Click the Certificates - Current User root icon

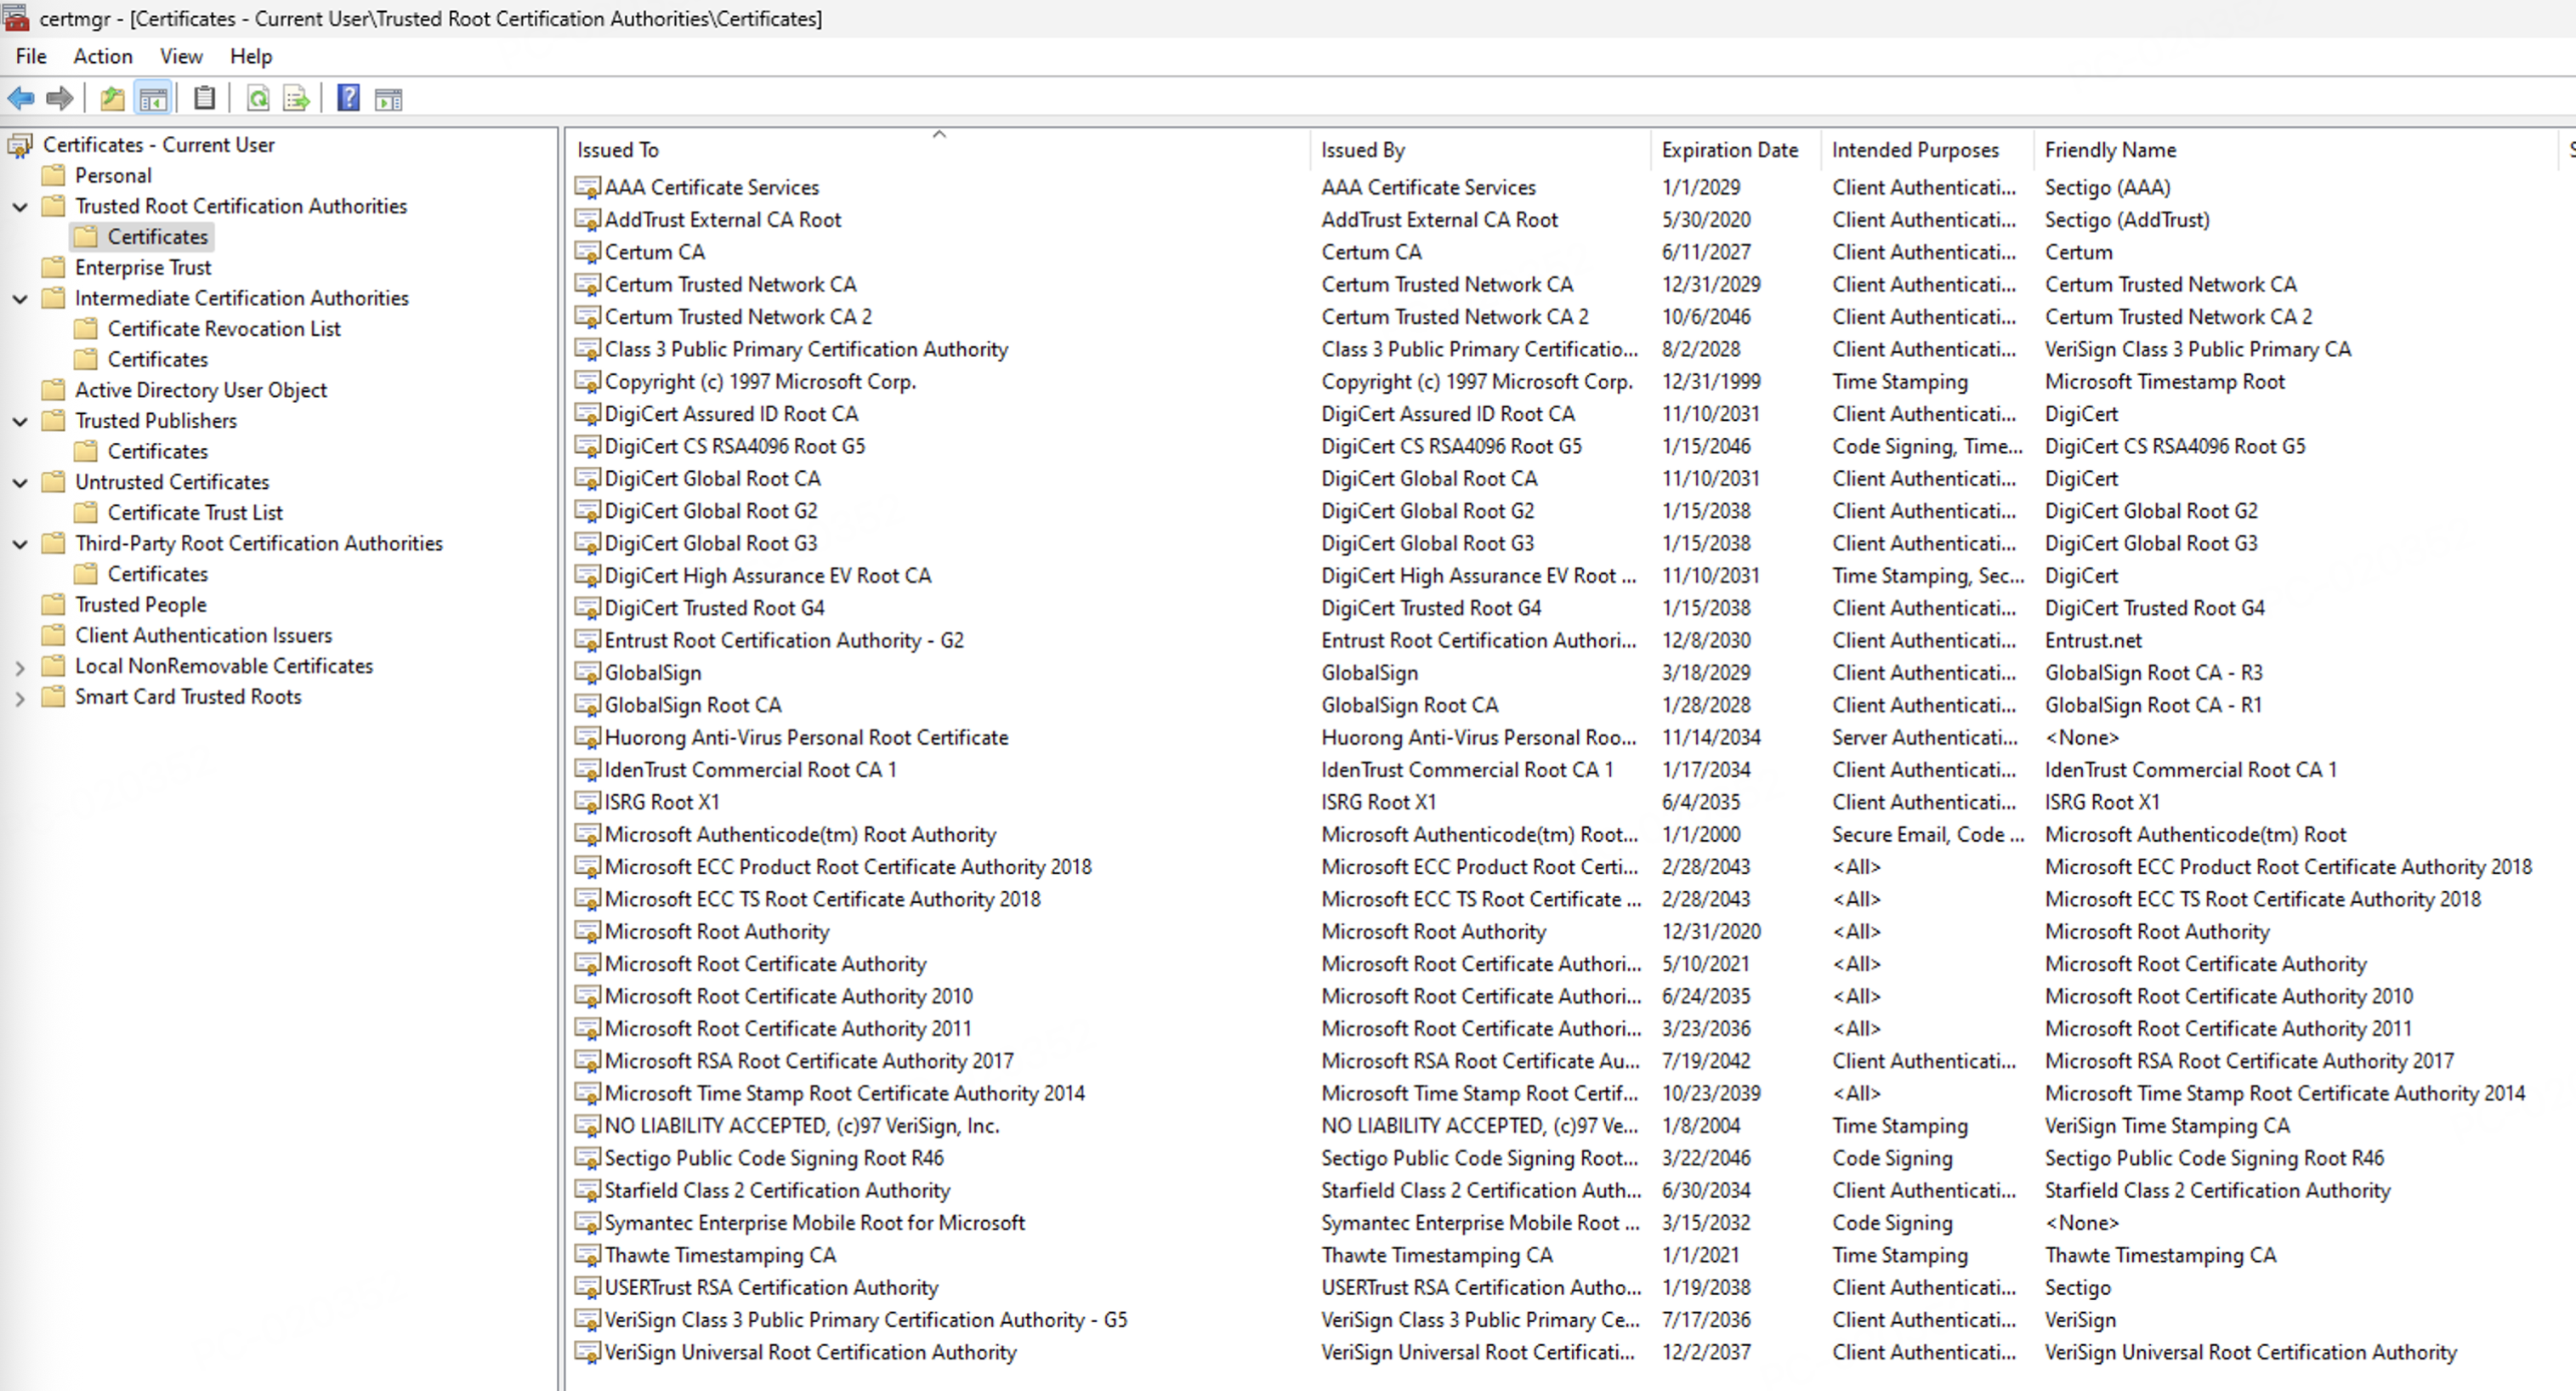(20, 145)
